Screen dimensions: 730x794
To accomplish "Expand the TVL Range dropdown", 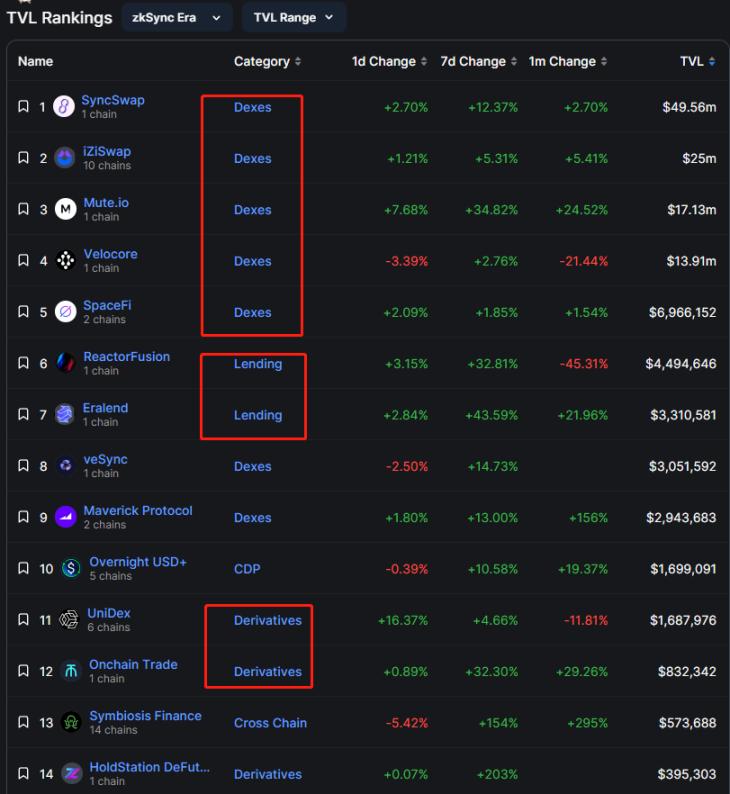I will (293, 18).
